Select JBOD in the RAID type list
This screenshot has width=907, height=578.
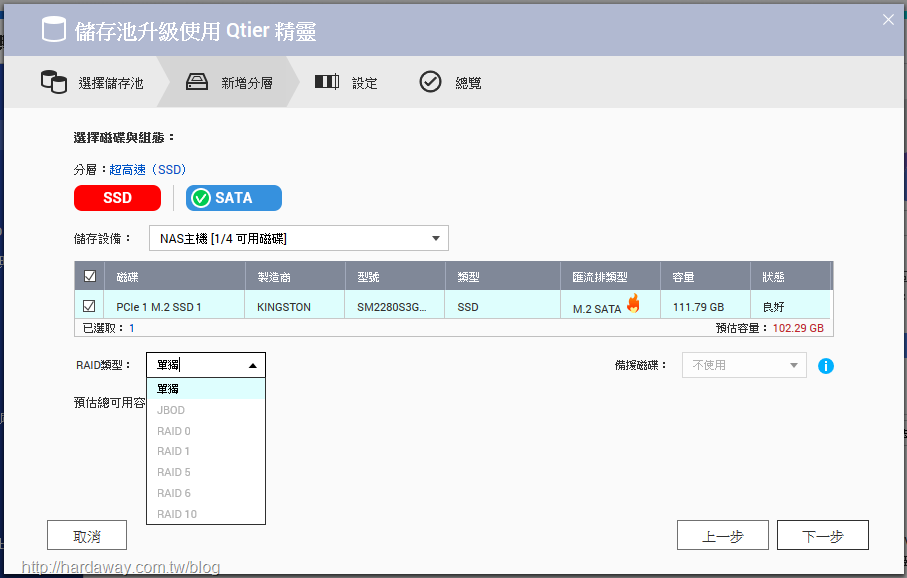[206, 410]
